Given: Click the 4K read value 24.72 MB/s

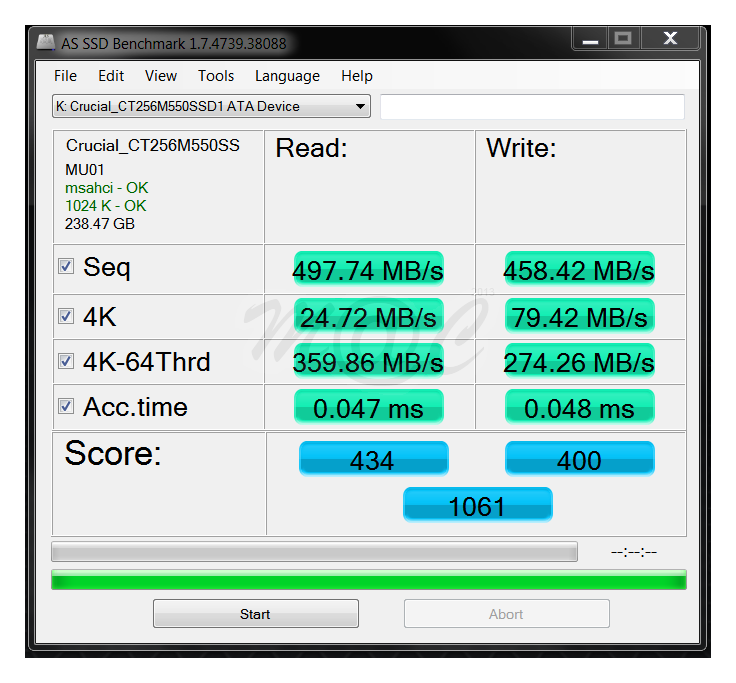Looking at the screenshot, I should click(368, 316).
